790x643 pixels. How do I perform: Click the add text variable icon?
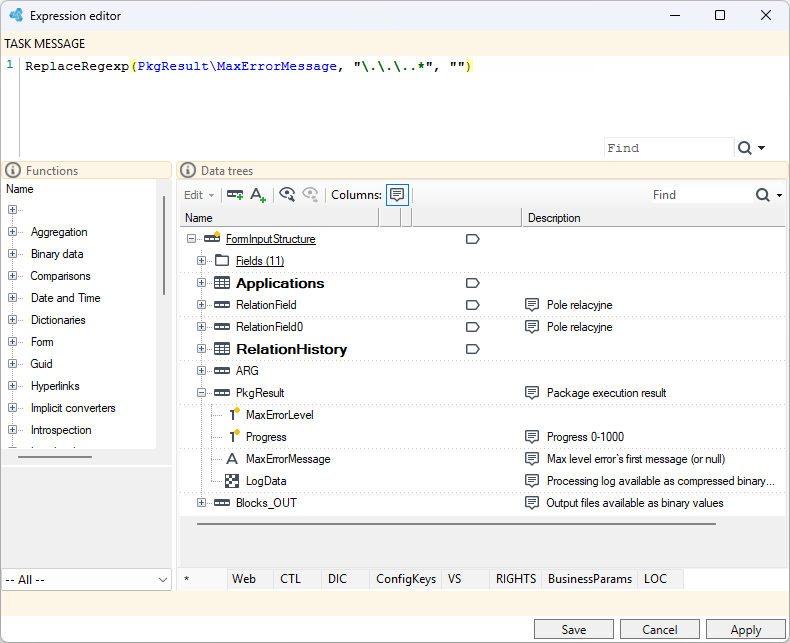tap(258, 195)
